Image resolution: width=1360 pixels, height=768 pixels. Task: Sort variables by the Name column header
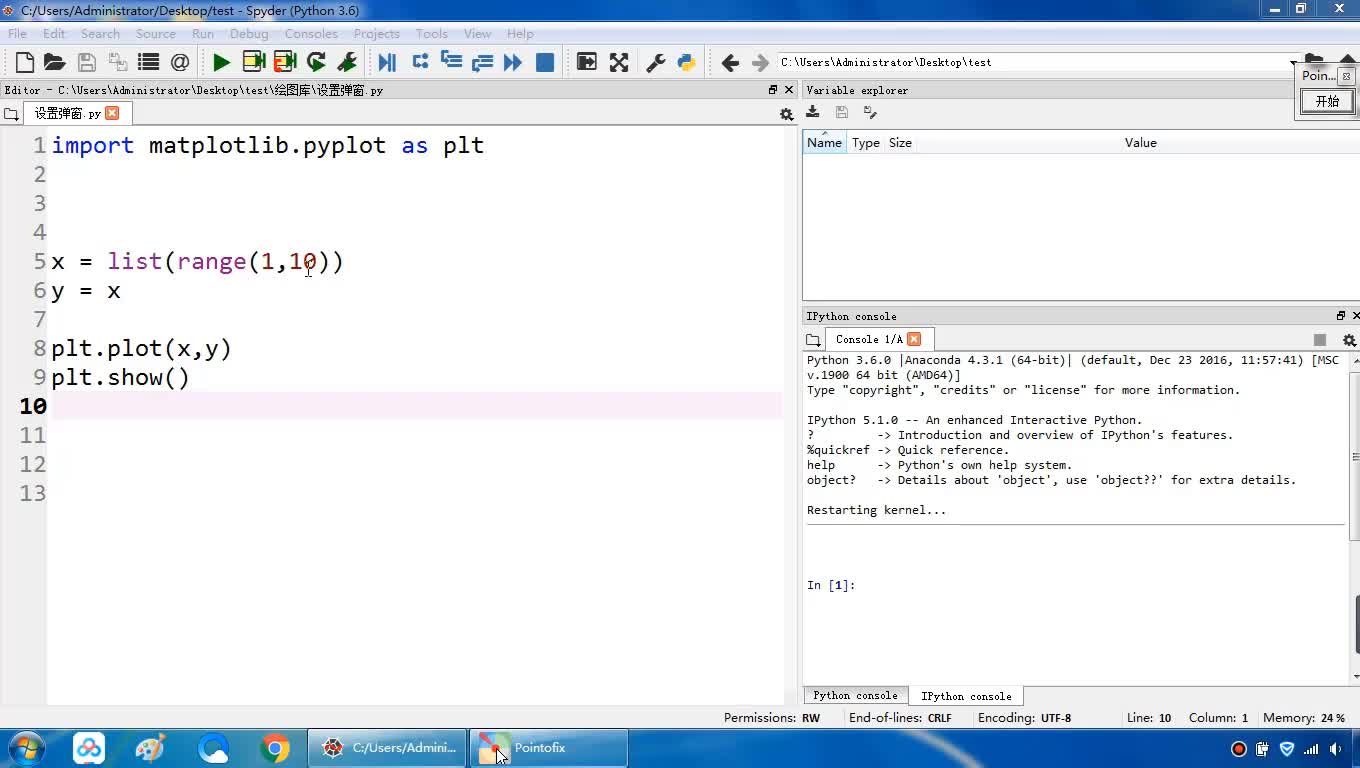click(824, 143)
